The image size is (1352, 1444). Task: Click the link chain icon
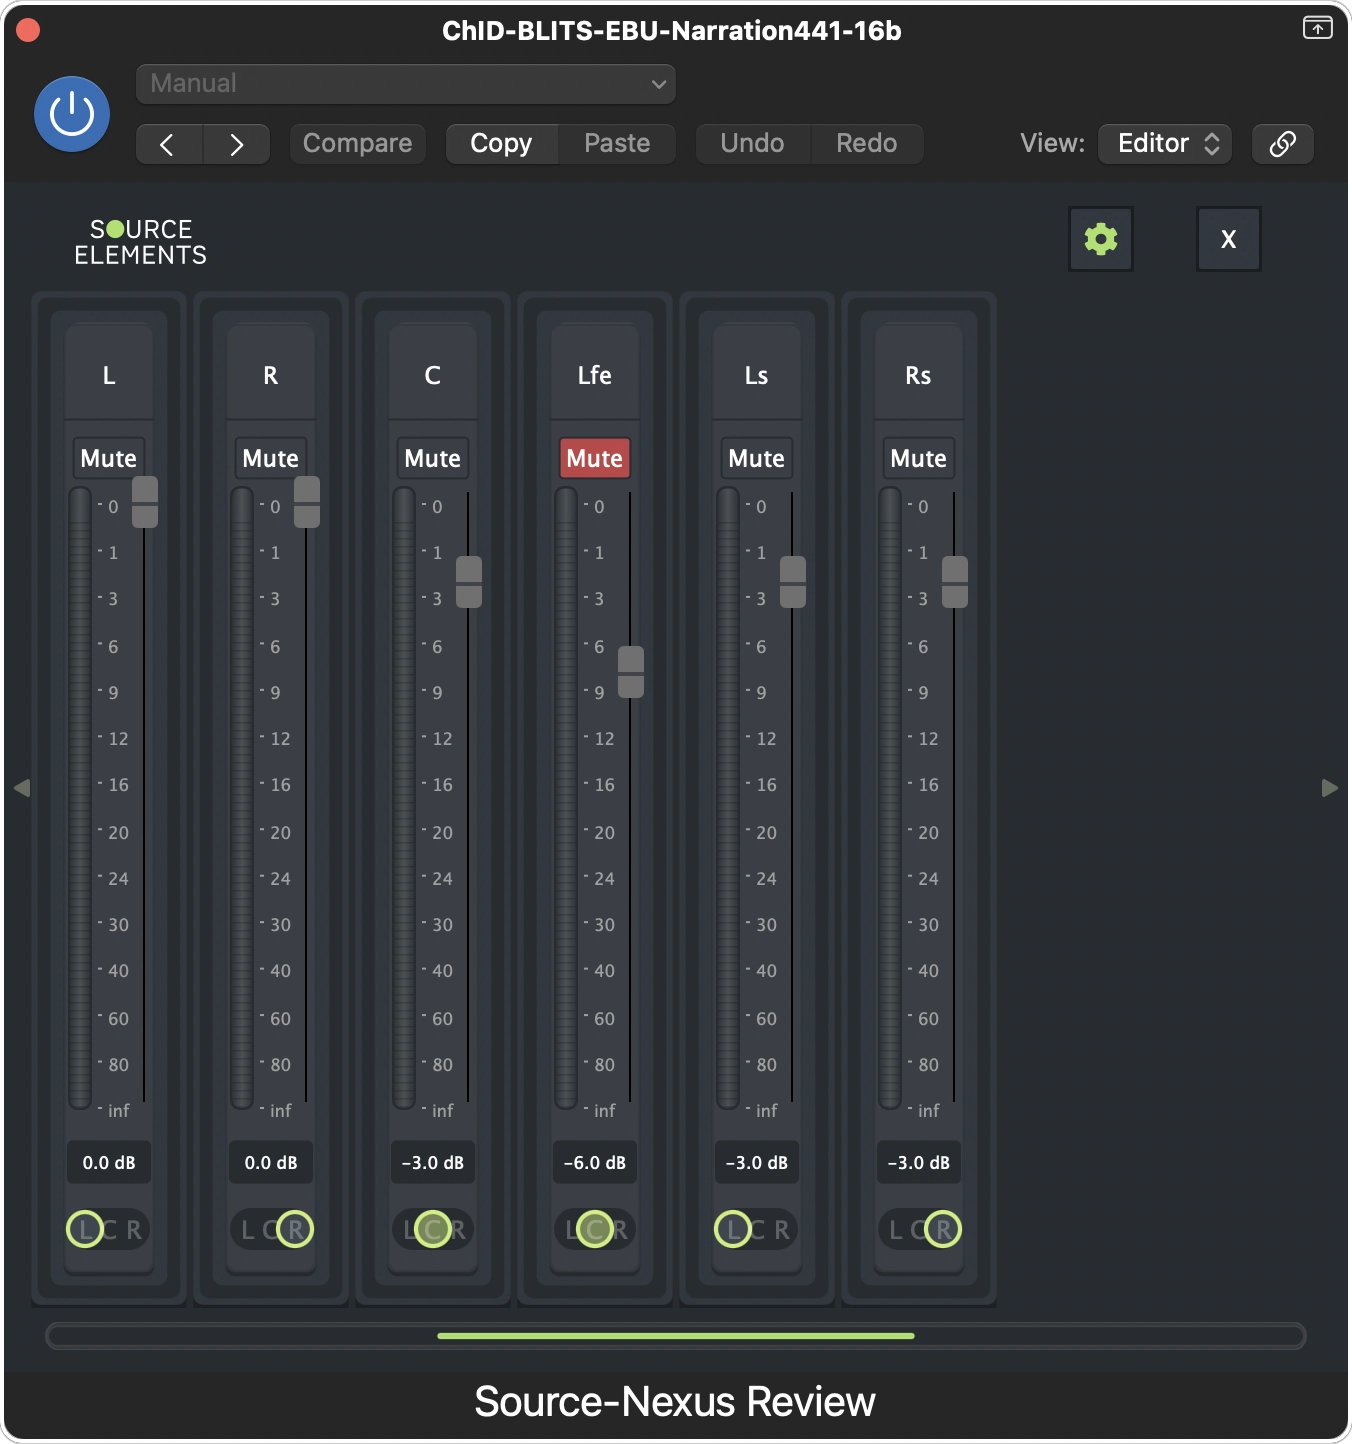(1283, 144)
